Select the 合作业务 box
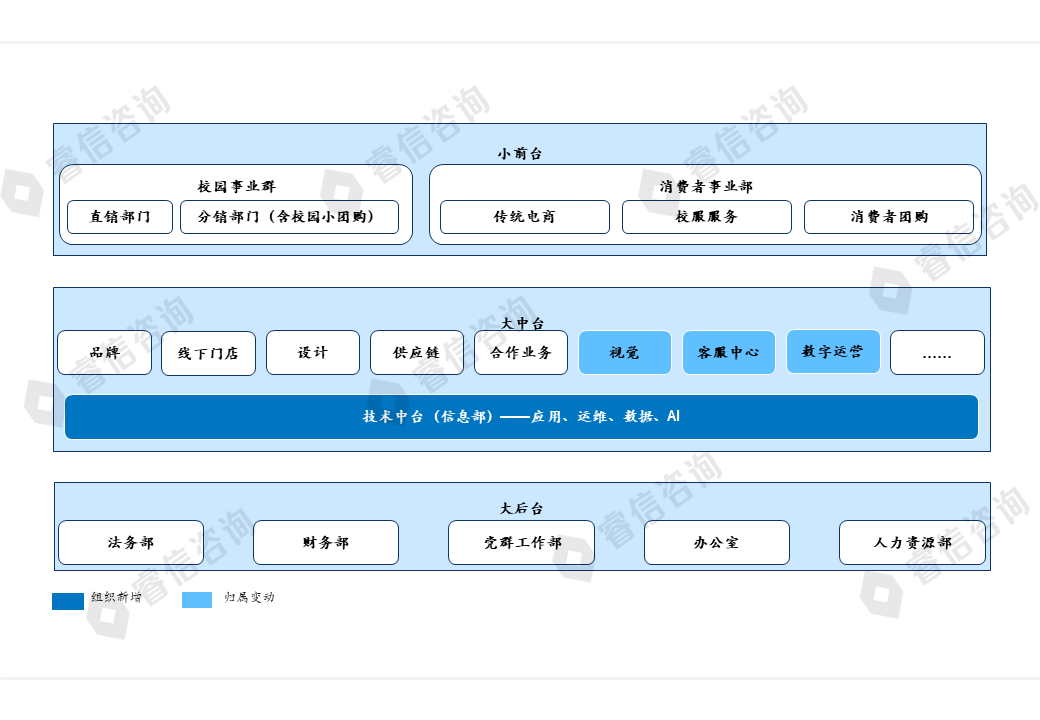The height and width of the screenshot is (720, 1040). point(520,353)
